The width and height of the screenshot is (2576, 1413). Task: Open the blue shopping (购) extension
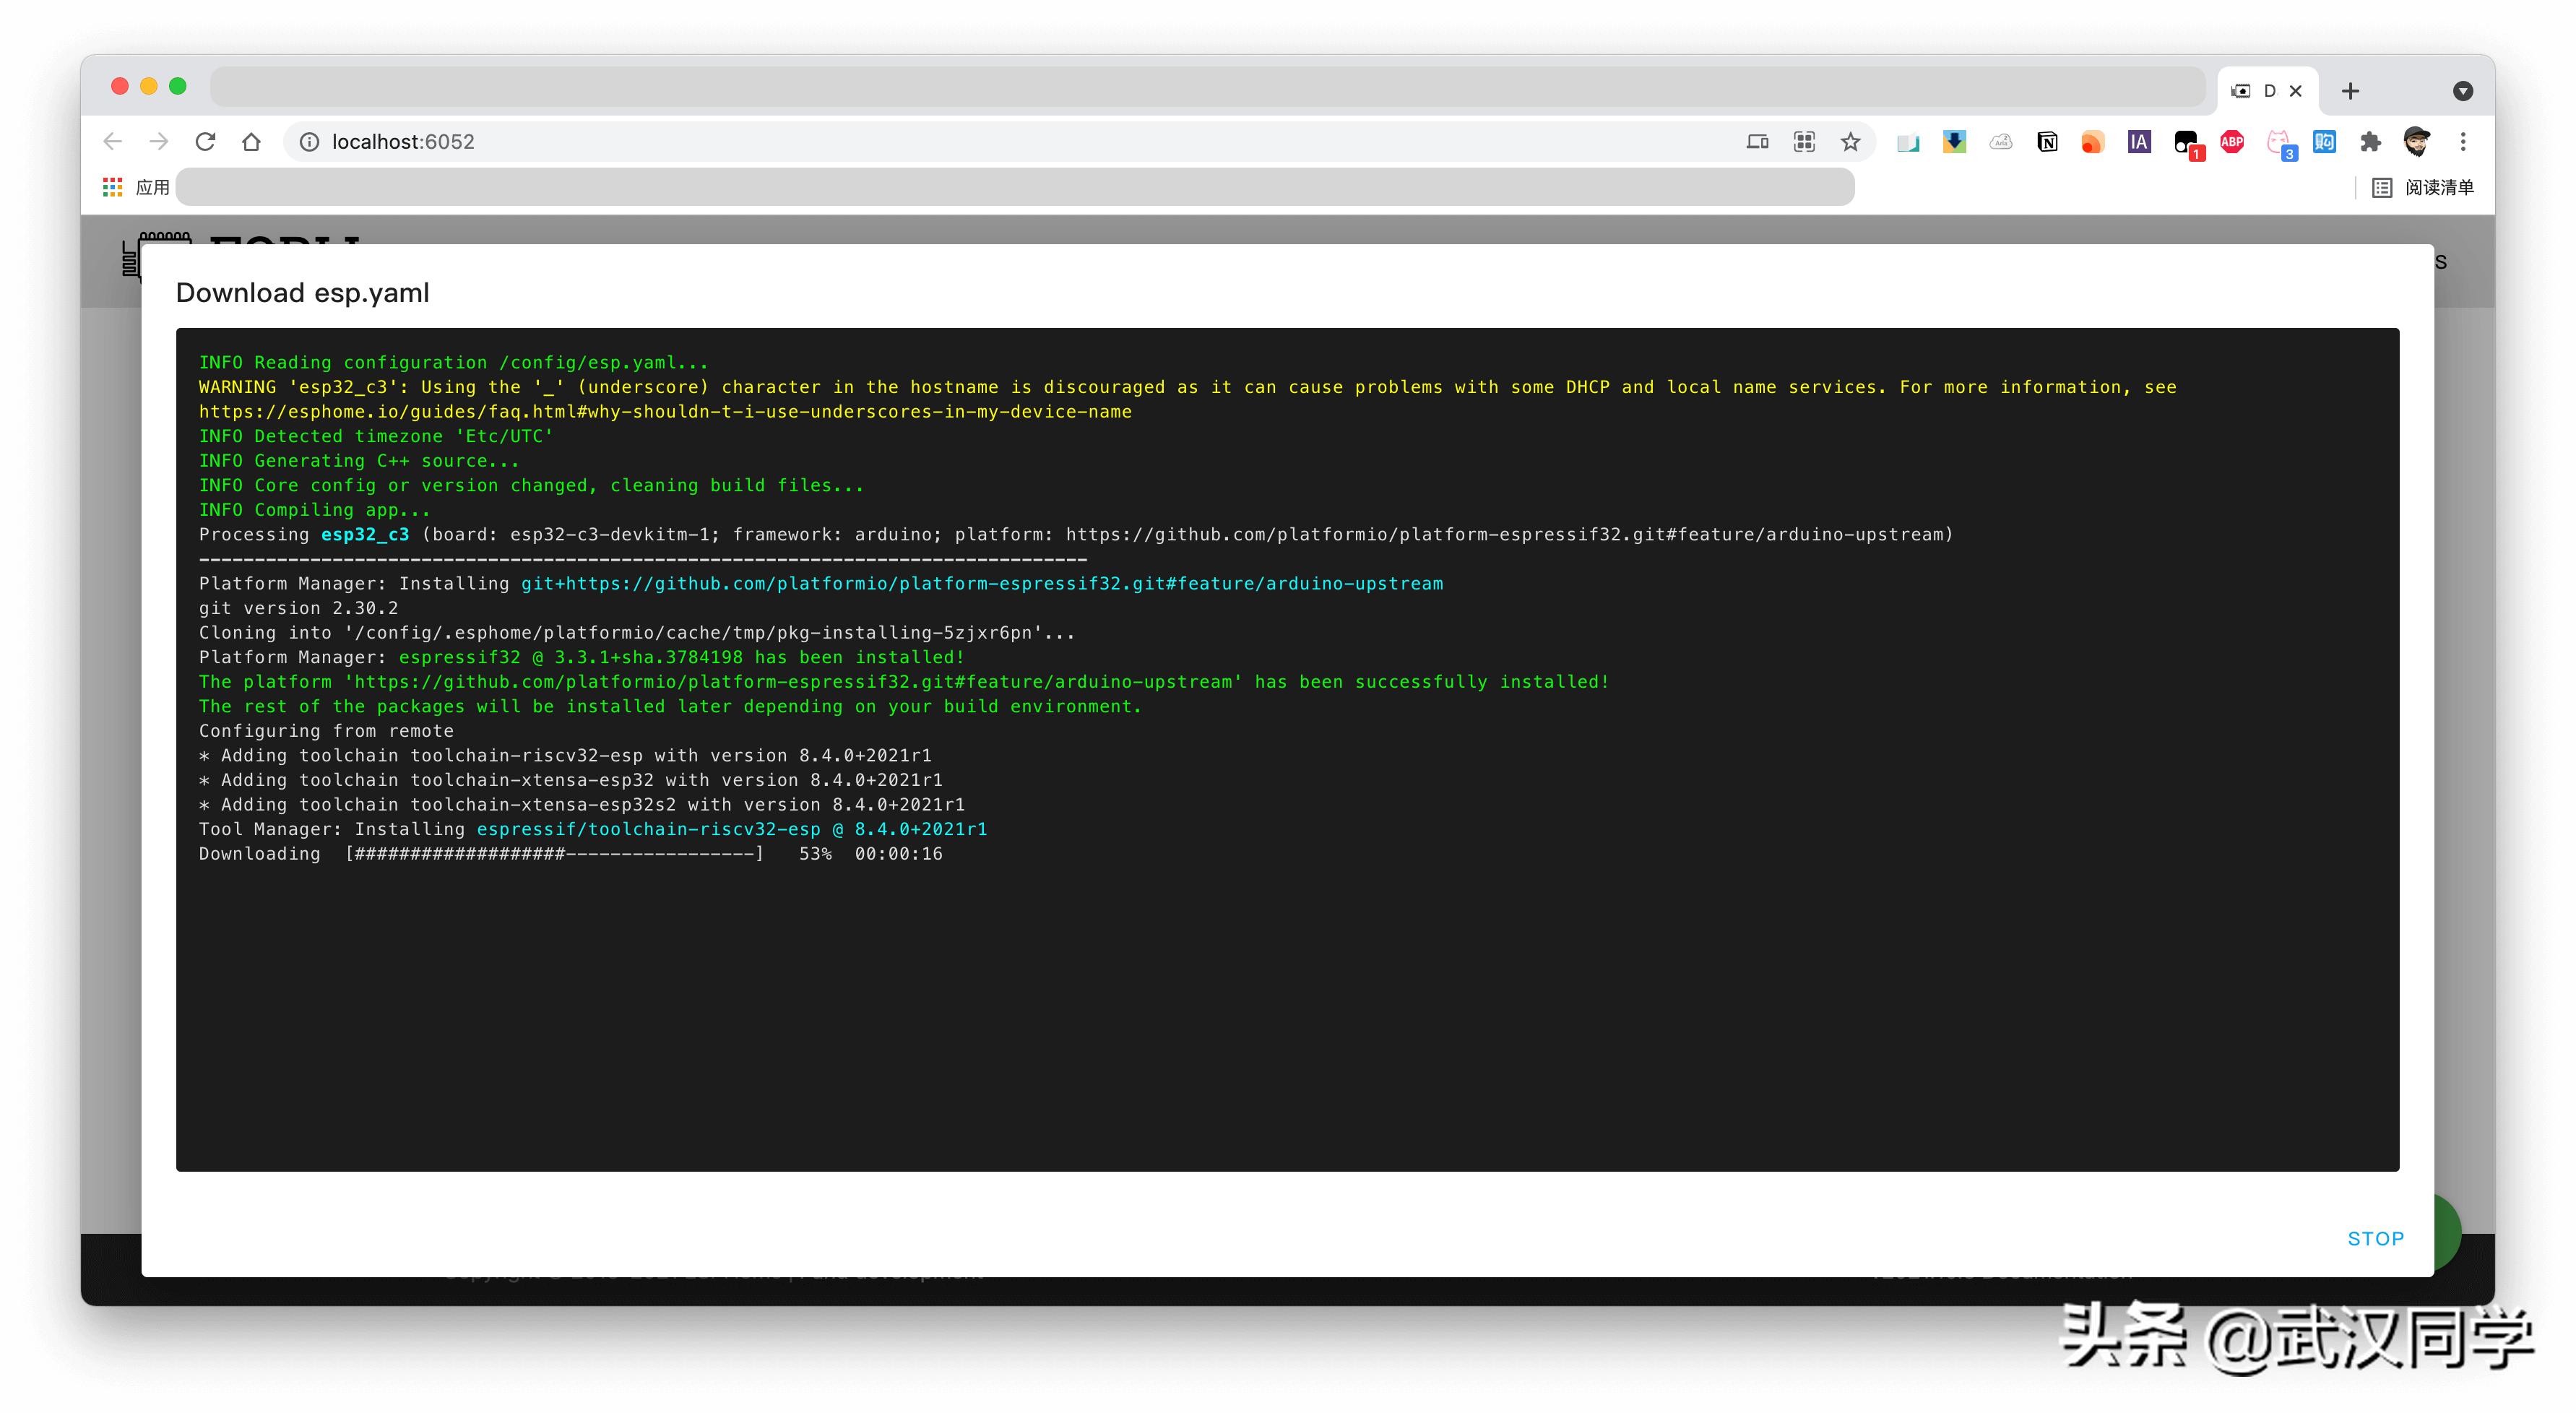2324,142
